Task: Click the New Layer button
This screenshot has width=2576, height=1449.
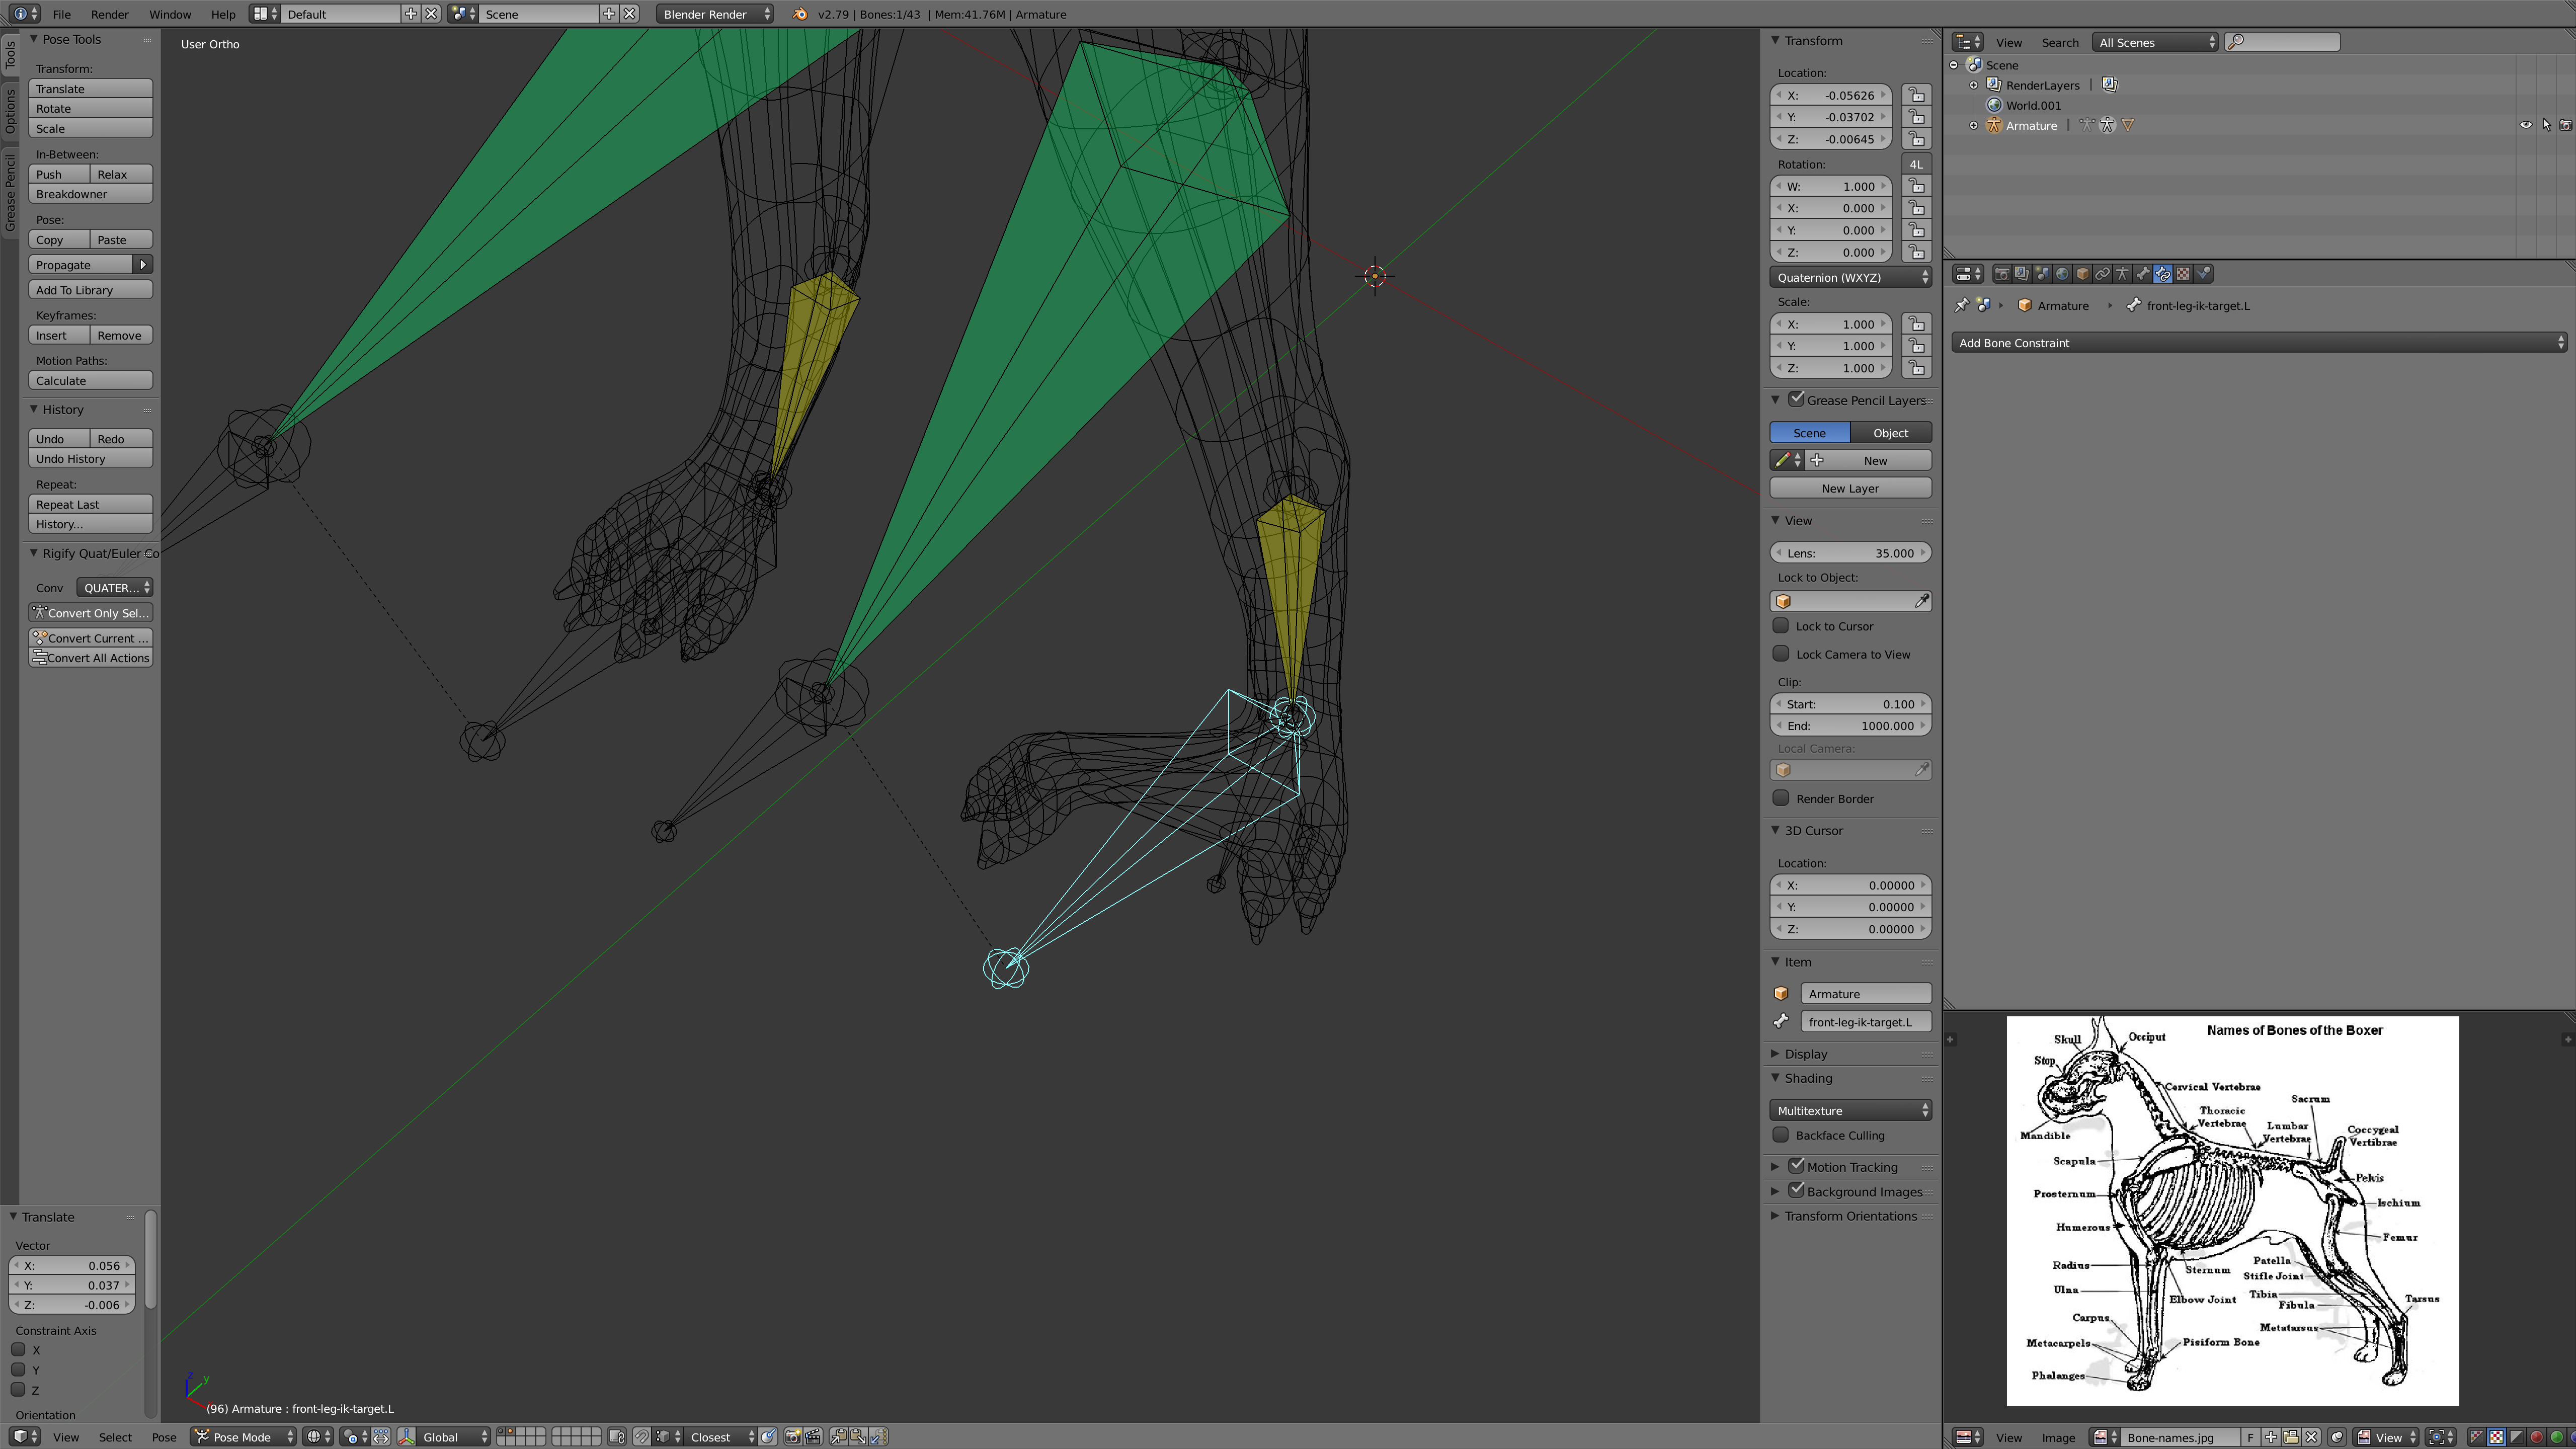Action: pyautogui.click(x=1850, y=488)
